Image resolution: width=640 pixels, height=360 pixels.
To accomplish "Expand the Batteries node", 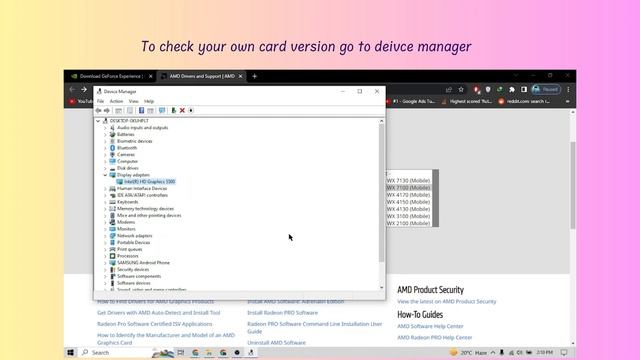I will click(105, 134).
